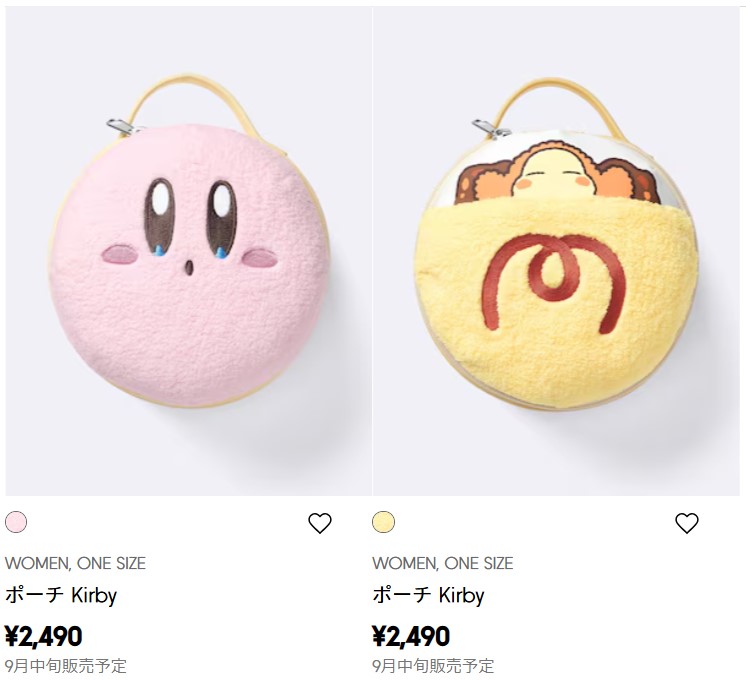Select the pink color swatch
746x680 pixels.
(x=16, y=522)
